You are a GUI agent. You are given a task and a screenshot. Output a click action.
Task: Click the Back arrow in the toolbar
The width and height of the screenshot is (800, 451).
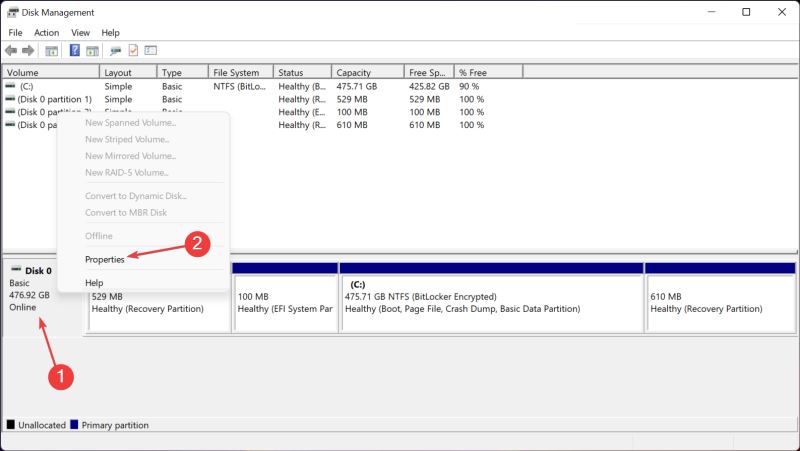pos(11,50)
